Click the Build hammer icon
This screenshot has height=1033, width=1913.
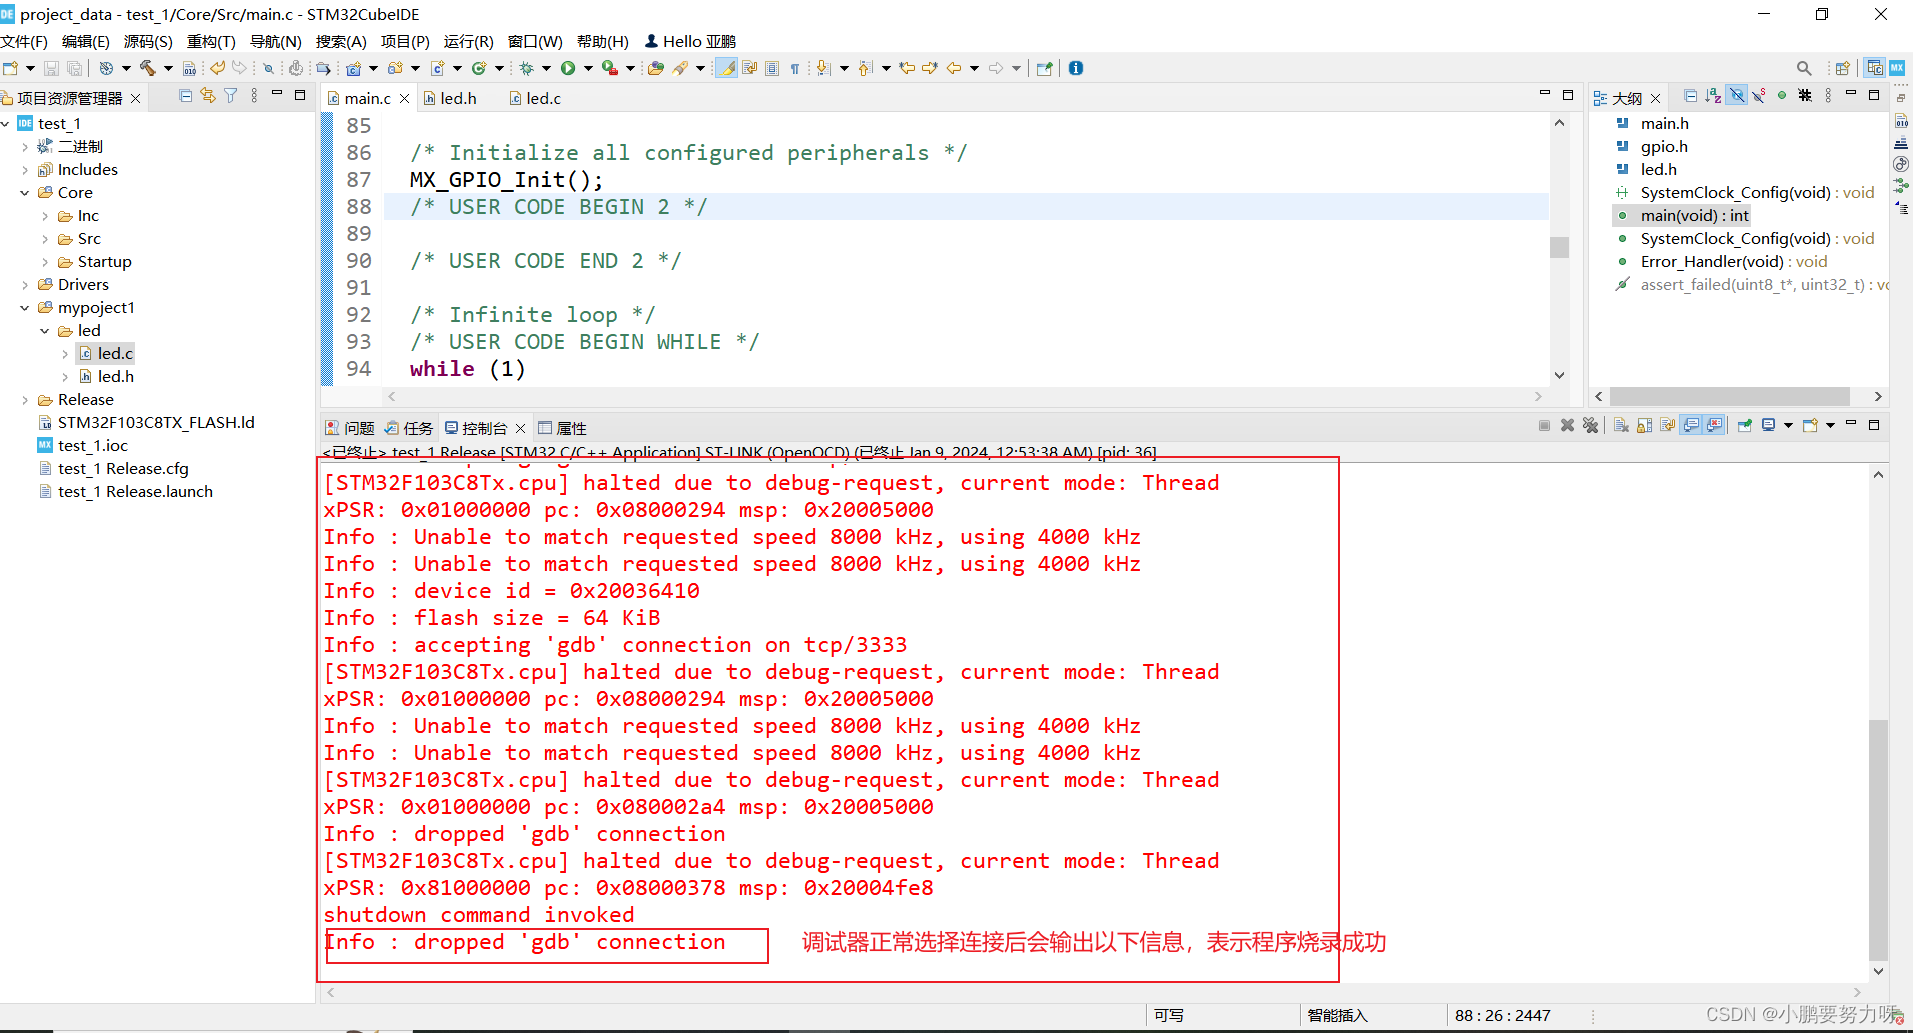coord(148,68)
